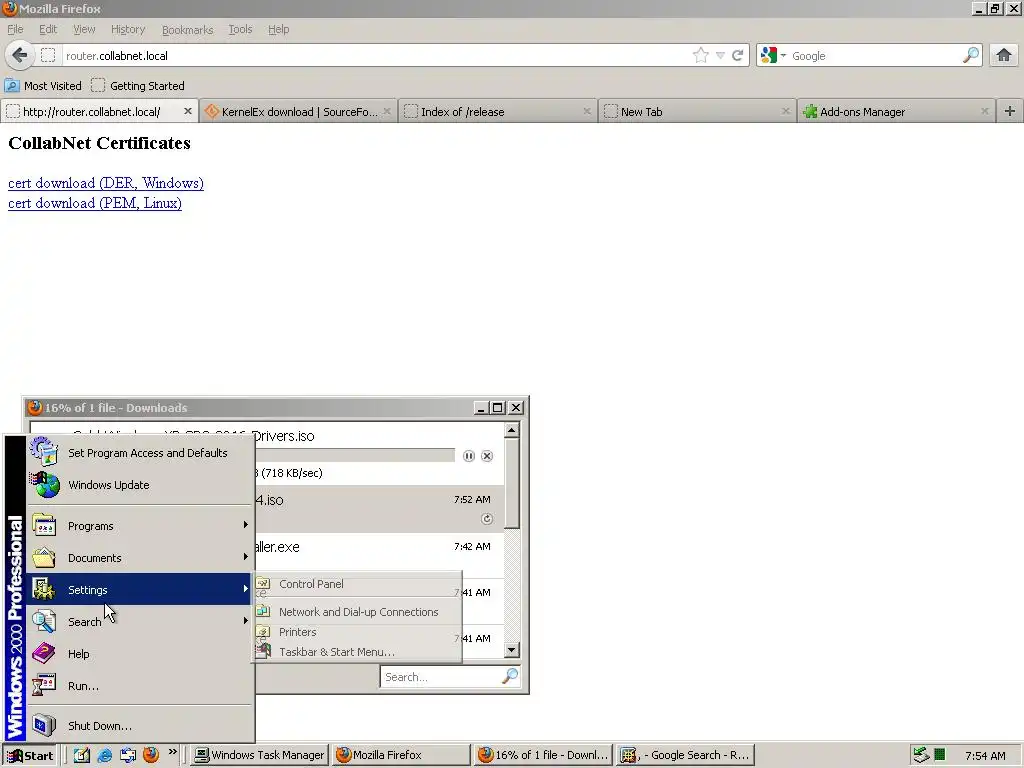Switch to the Add-ons Manager tab
1024x768 pixels.
pos(895,112)
